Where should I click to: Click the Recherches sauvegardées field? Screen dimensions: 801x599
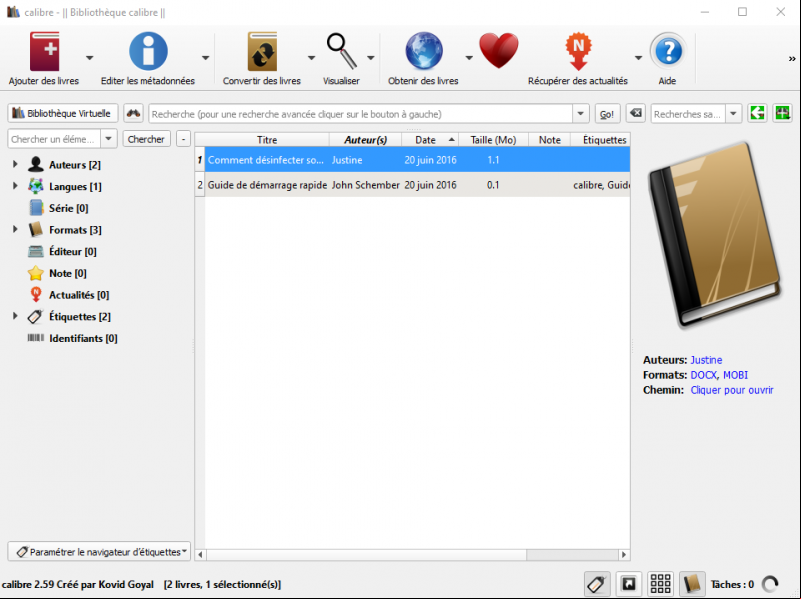click(688, 114)
